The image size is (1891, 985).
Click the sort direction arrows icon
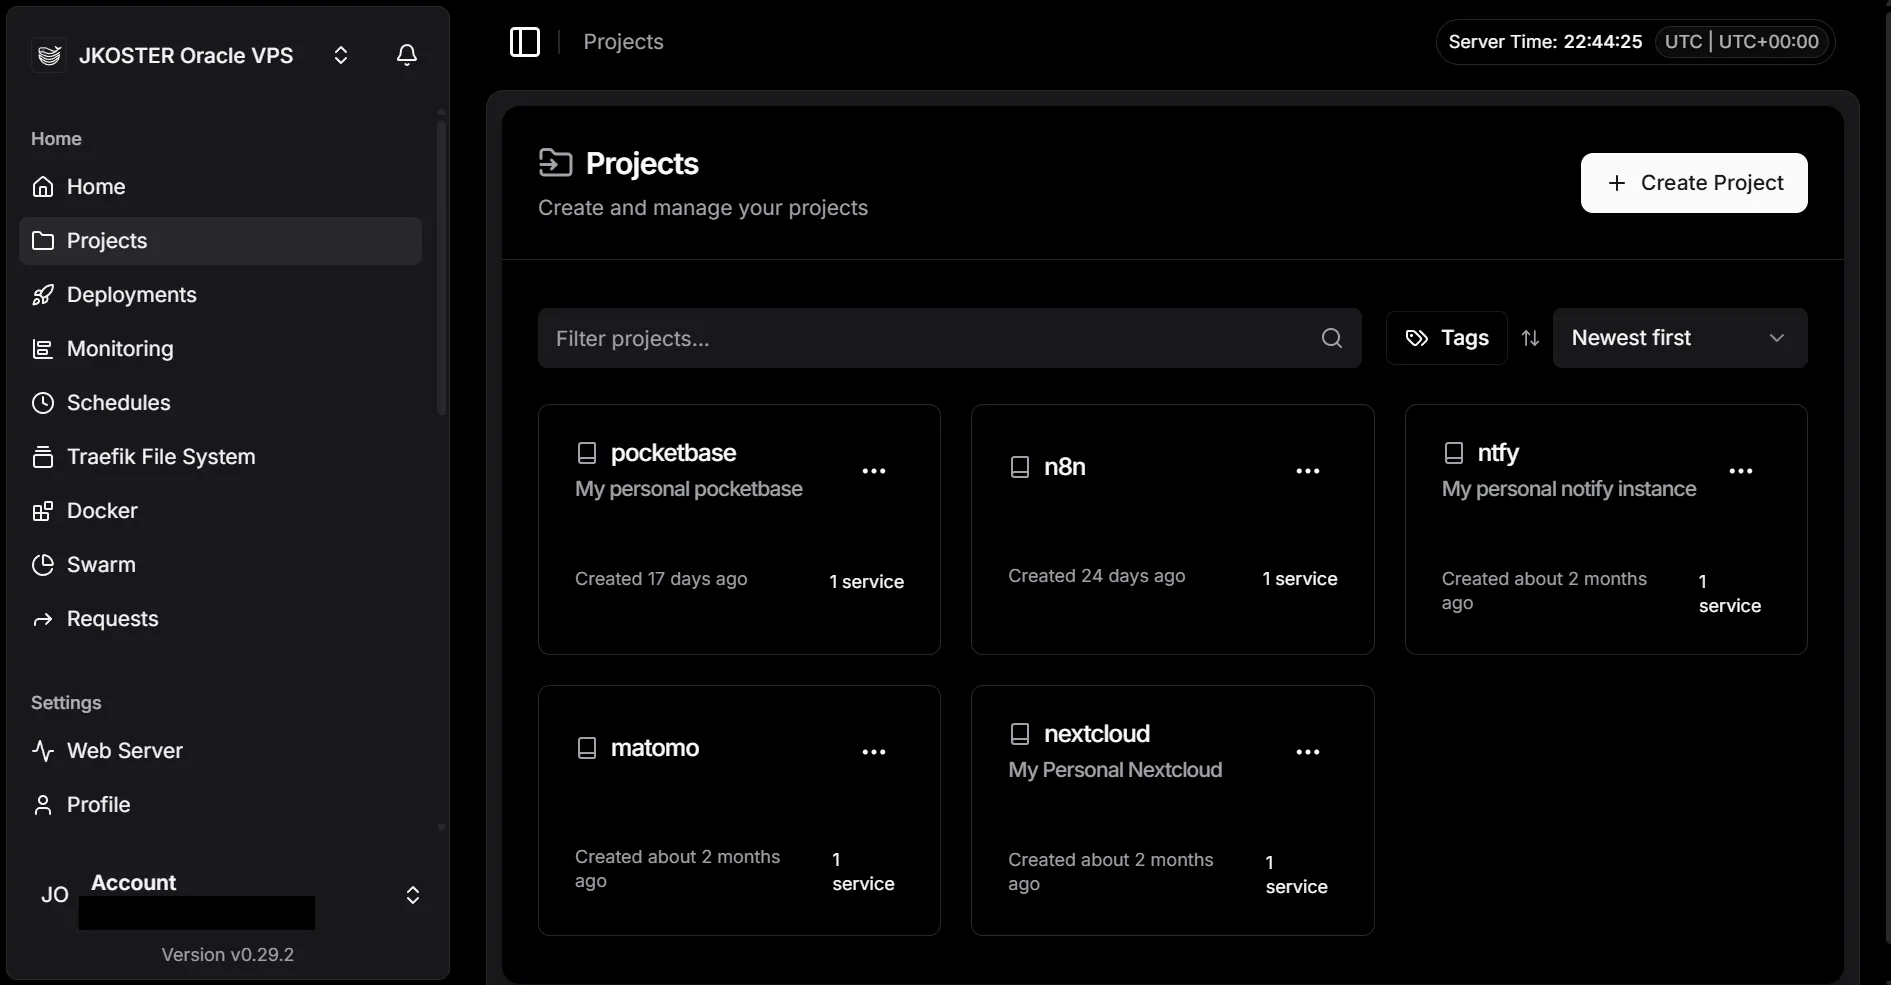[1530, 338]
